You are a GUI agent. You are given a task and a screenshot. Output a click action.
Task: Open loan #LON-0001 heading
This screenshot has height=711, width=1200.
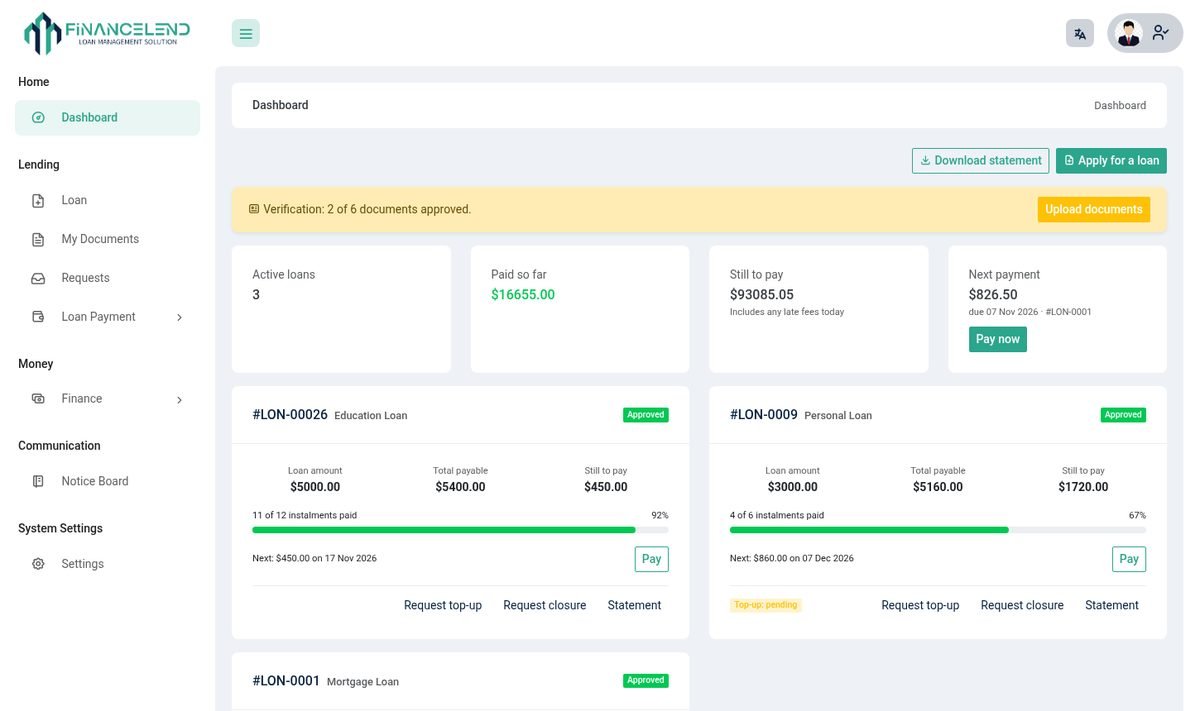click(x=286, y=681)
